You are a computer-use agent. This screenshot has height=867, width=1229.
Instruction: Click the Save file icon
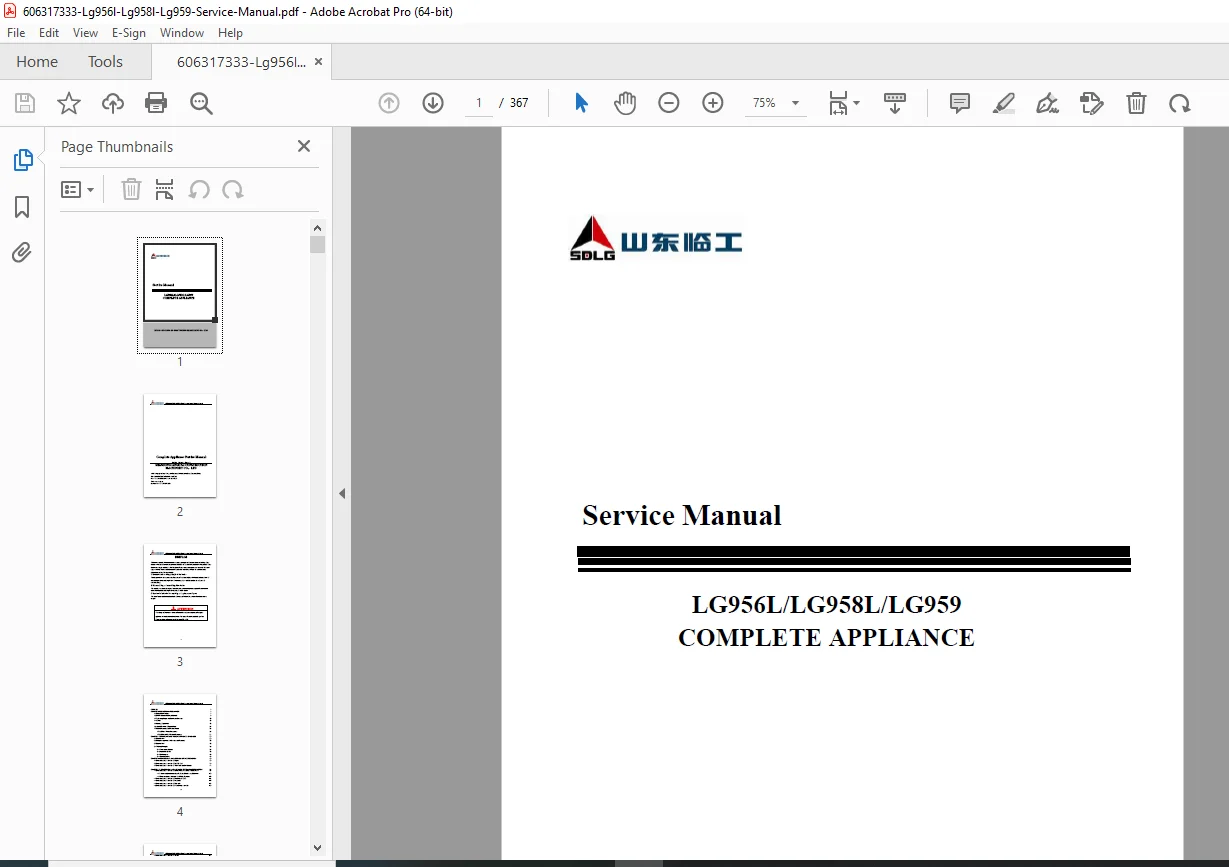click(25, 103)
